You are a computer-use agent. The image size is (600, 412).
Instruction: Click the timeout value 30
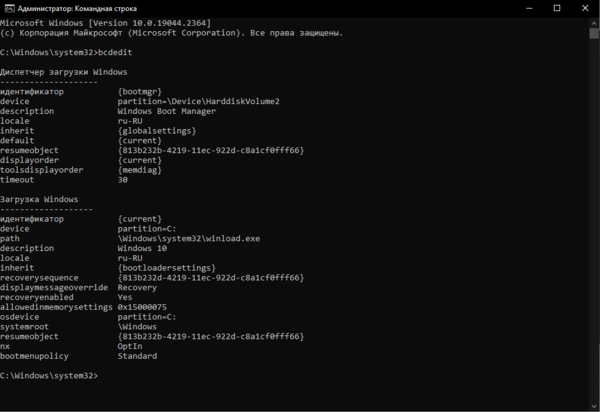(x=122, y=179)
